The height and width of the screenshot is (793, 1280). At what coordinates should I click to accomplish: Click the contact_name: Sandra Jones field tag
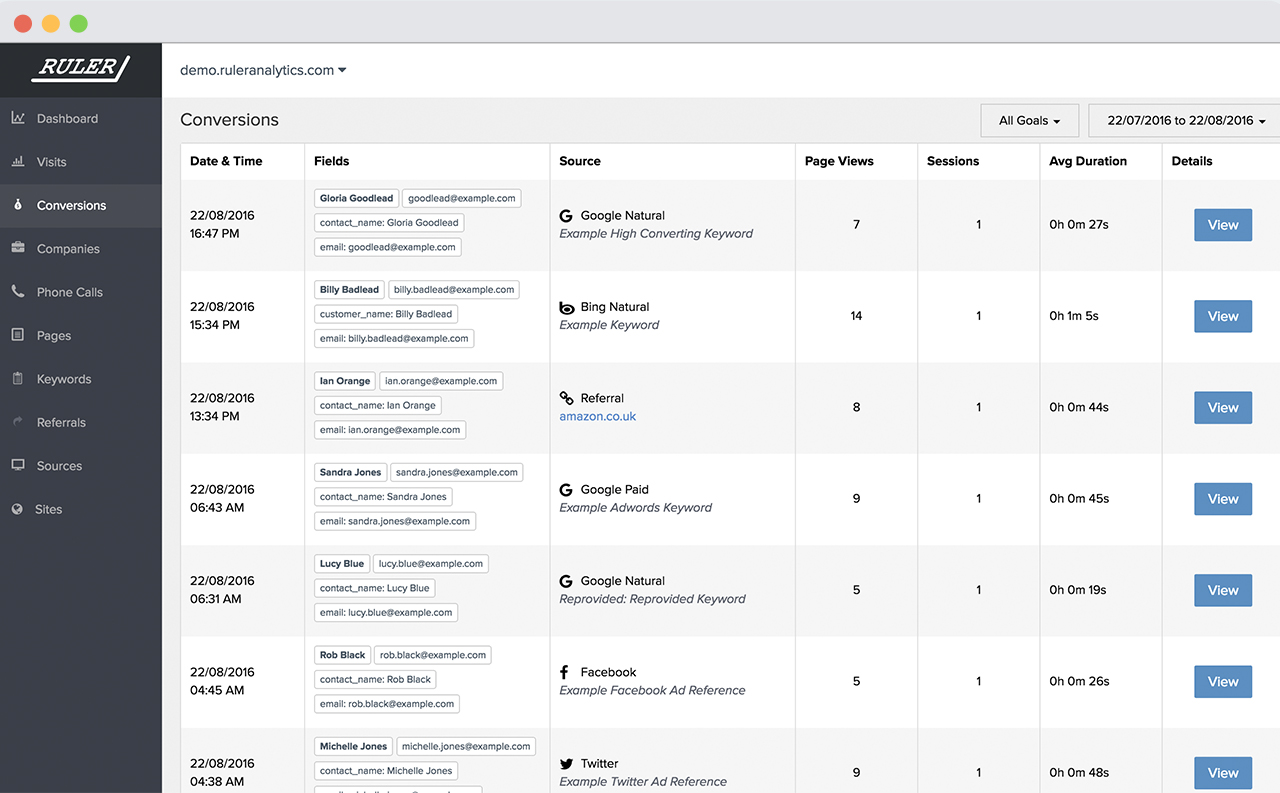pos(383,497)
